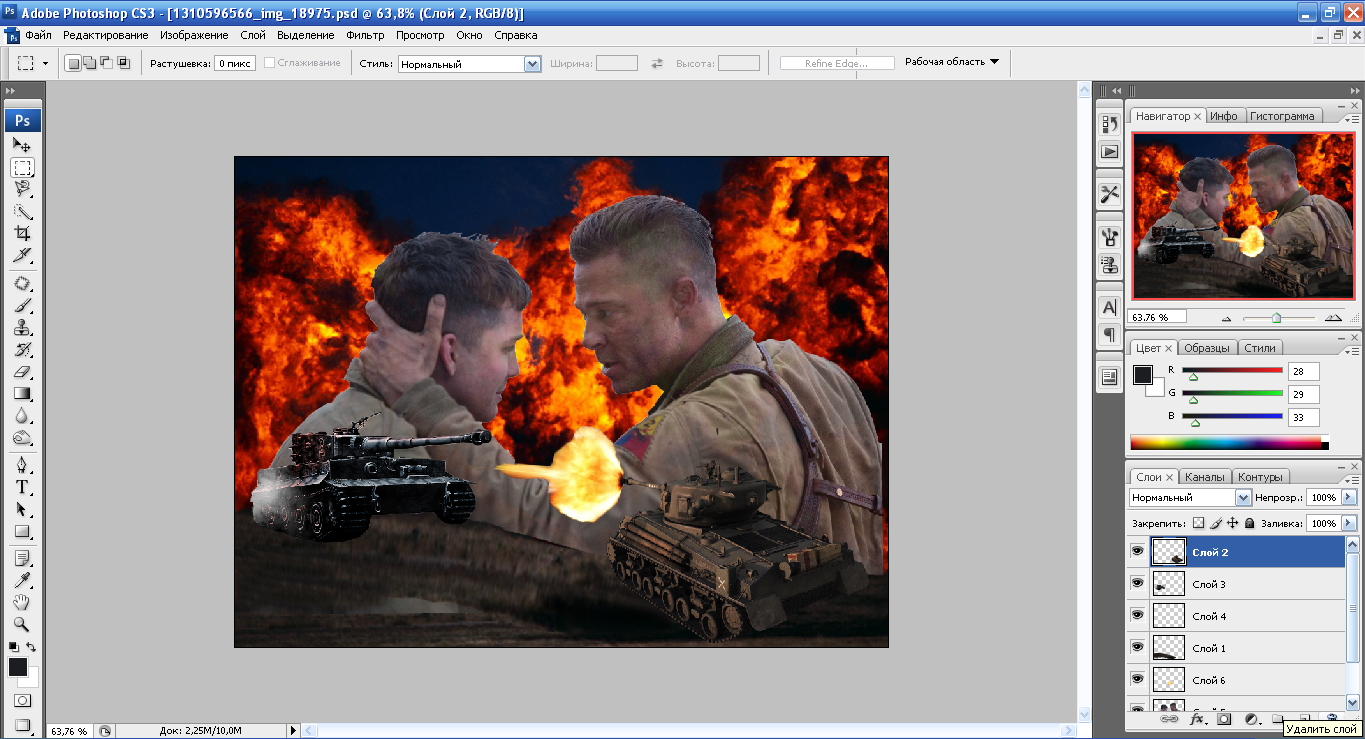The image size is (1365, 739).
Task: Open the Файл menu
Action: [38, 35]
